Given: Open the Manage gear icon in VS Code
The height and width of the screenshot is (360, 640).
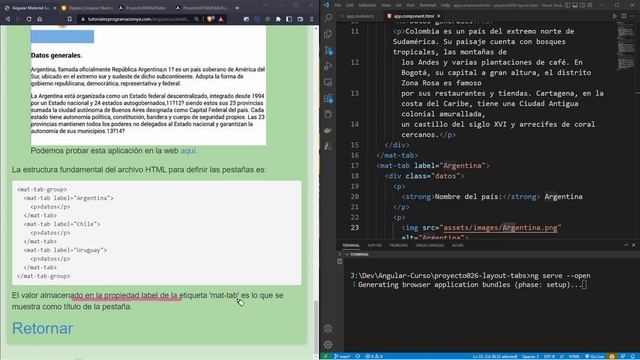Looking at the screenshot, I should point(328,344).
